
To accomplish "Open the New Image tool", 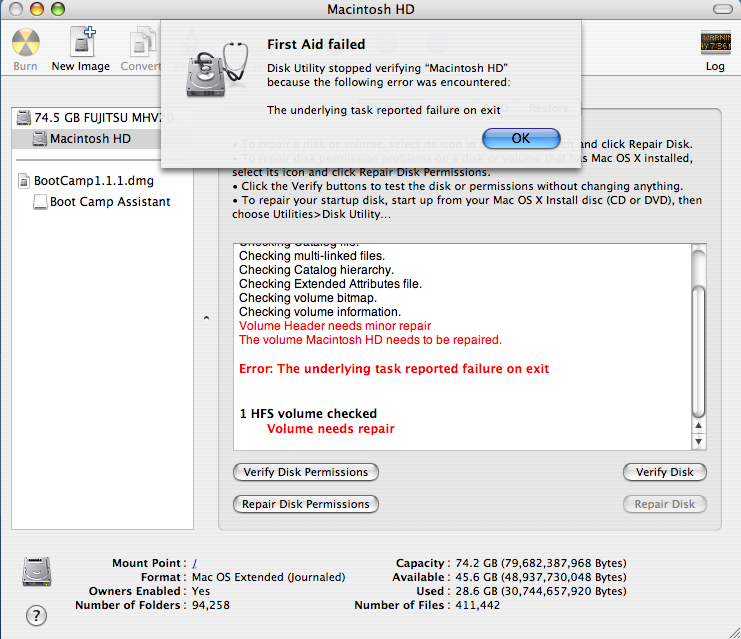I will click(x=81, y=49).
